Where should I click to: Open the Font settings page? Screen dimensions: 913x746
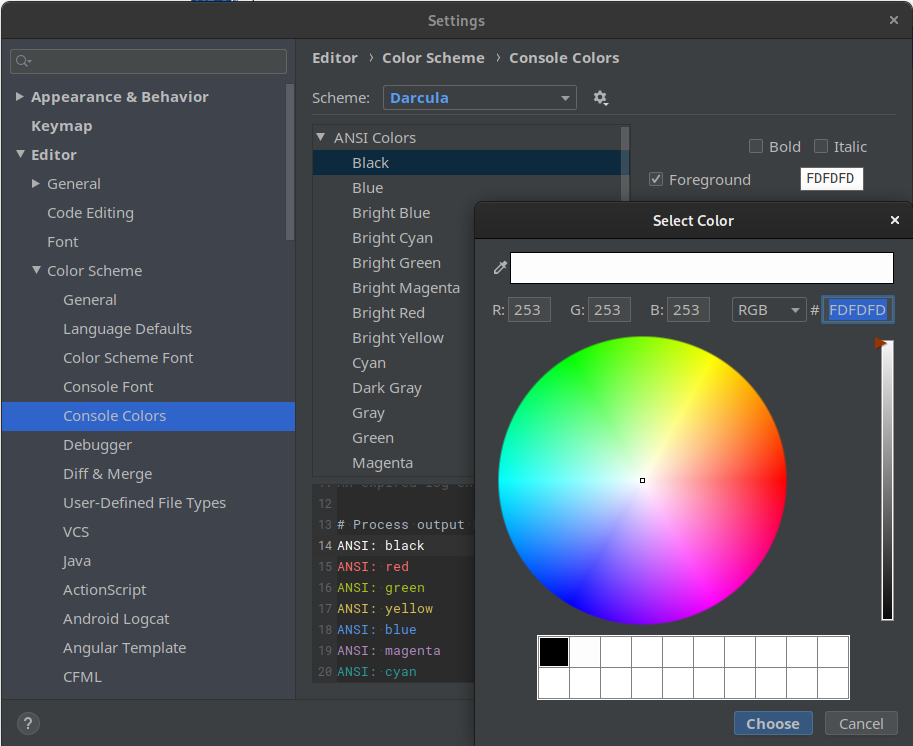tap(63, 242)
